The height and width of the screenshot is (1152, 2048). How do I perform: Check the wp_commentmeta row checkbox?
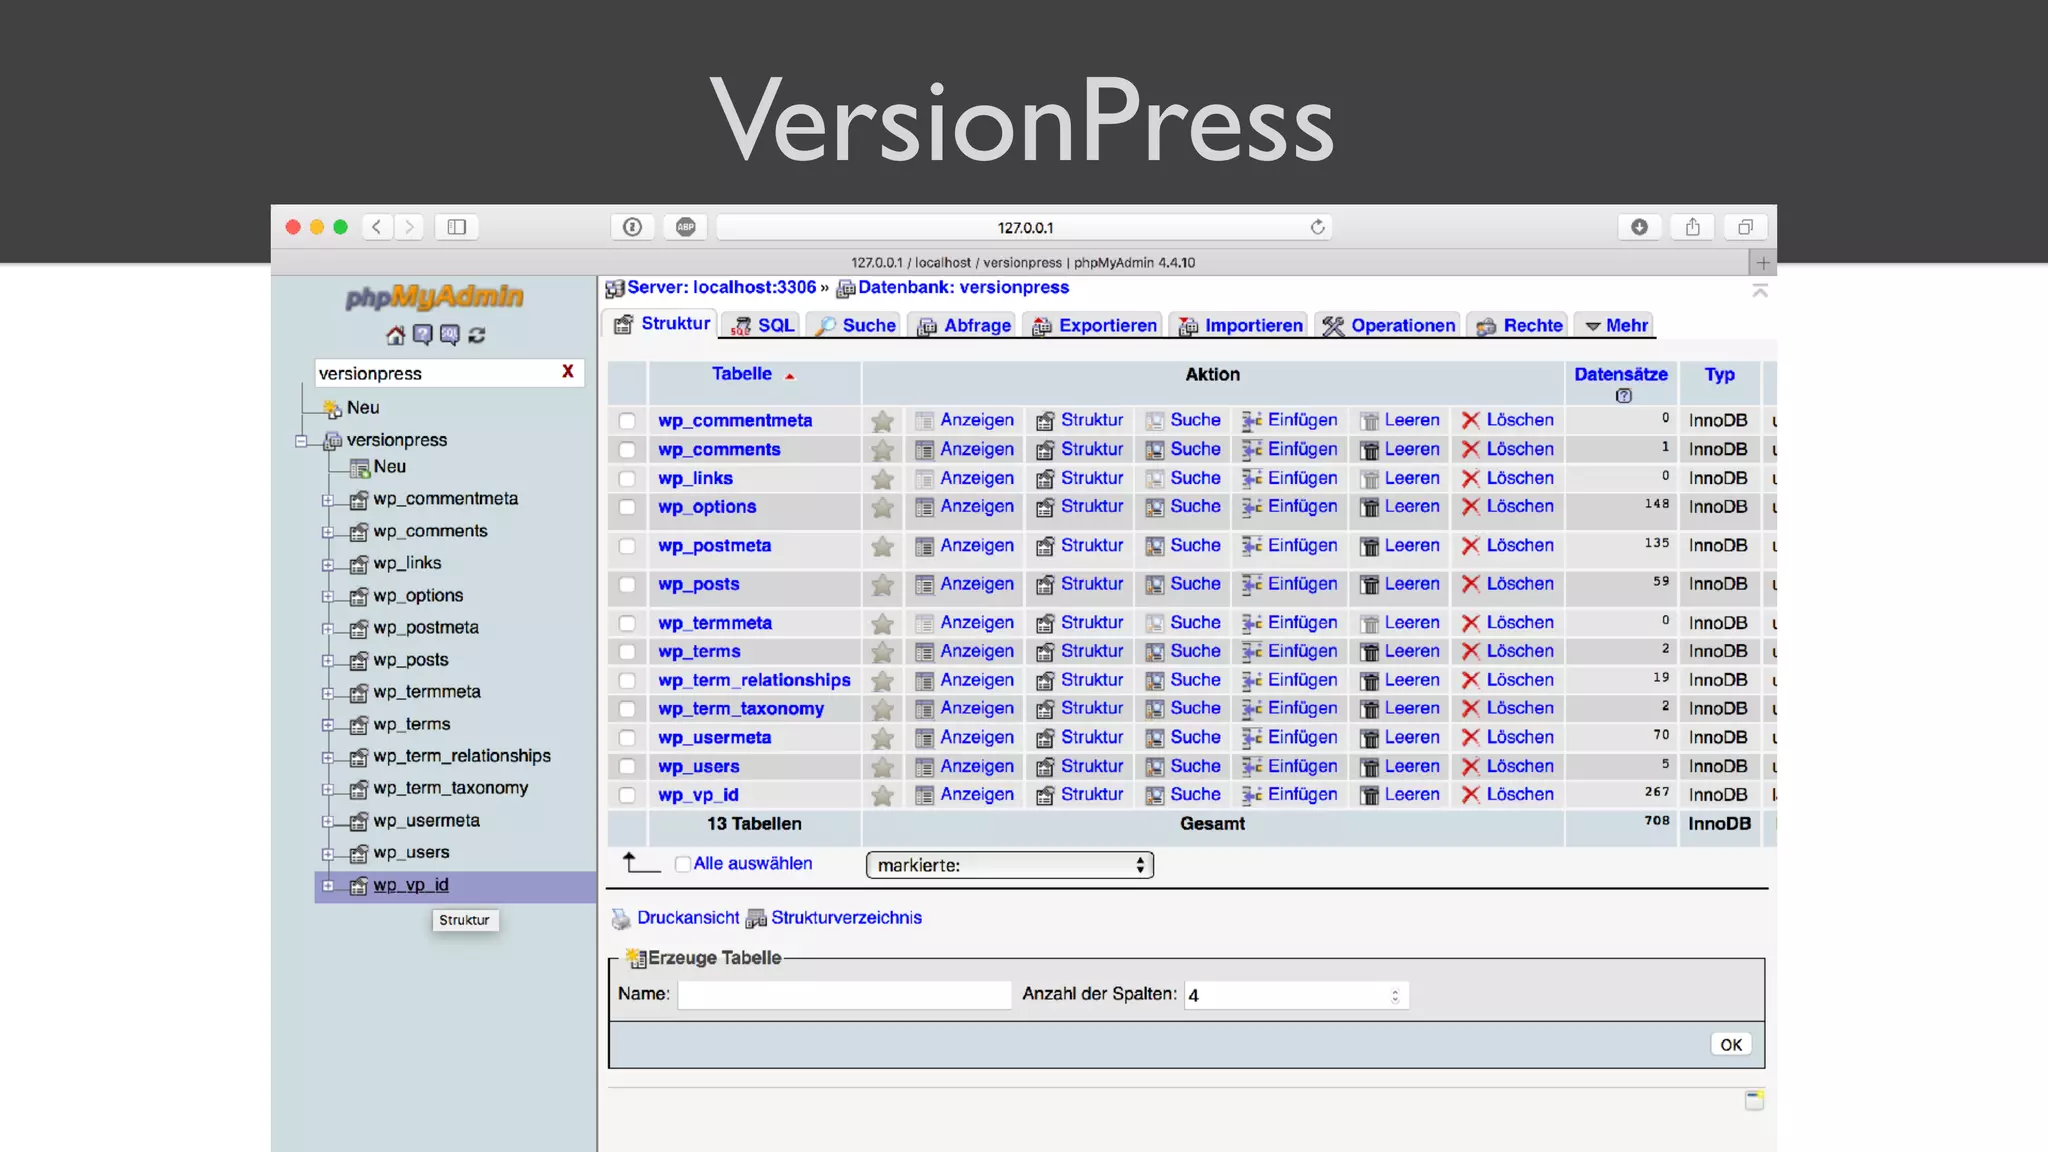627,421
